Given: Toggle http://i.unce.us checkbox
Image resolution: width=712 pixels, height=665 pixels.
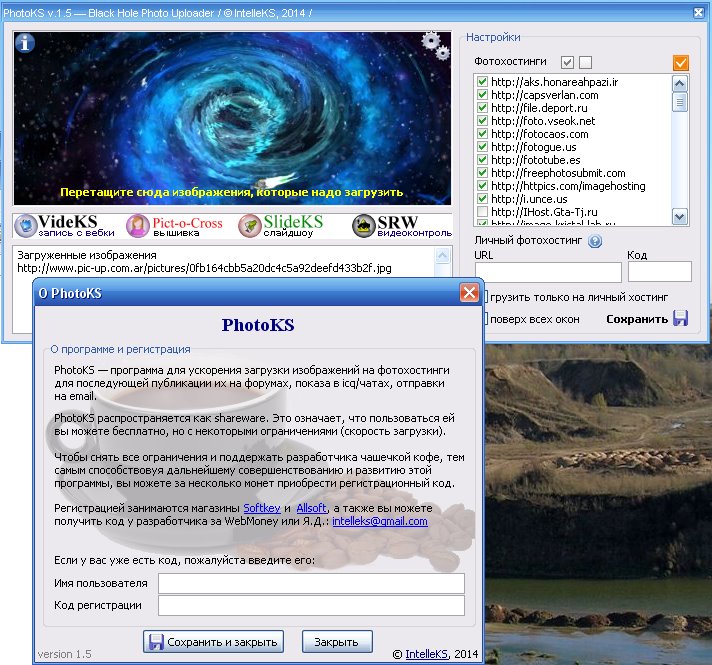Looking at the screenshot, I should tap(482, 199).
